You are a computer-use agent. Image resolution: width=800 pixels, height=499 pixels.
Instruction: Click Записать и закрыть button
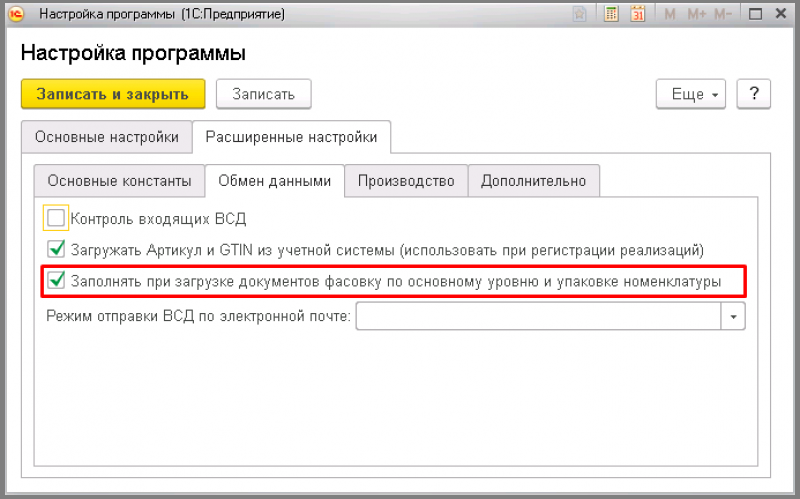coord(113,94)
